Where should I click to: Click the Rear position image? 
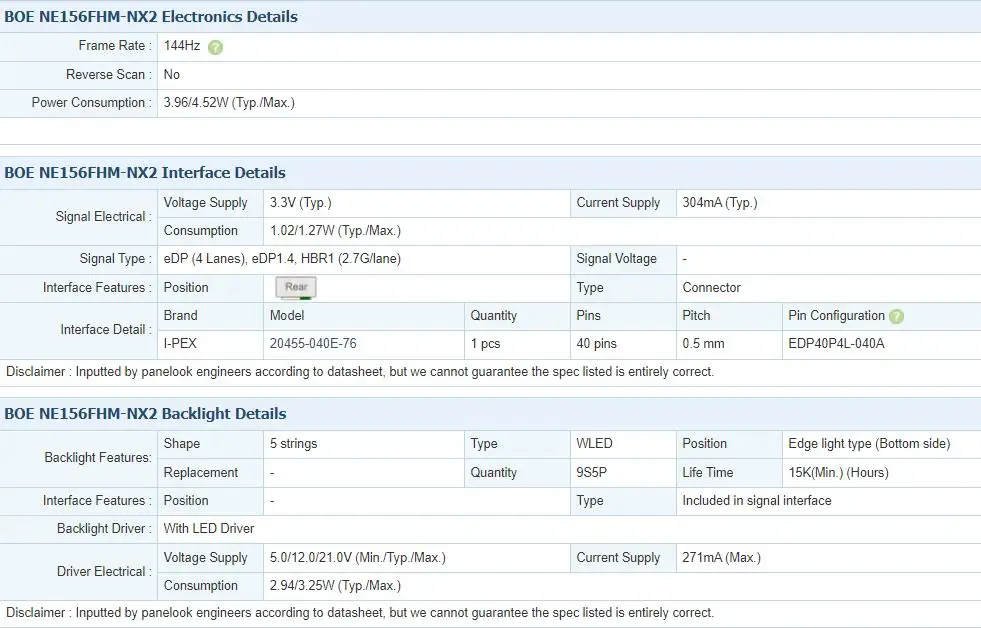pos(296,288)
